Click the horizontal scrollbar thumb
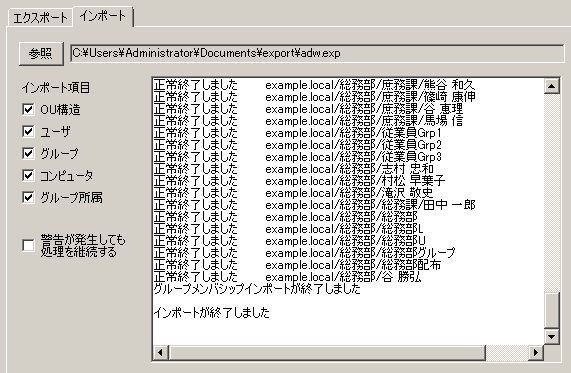571x373 pixels. coord(327,352)
